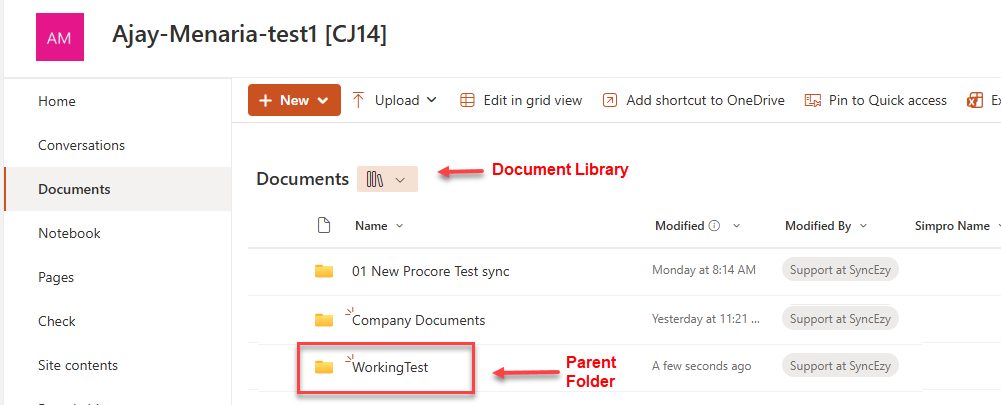Open the New button dropdown
1001x405 pixels.
(x=294, y=100)
